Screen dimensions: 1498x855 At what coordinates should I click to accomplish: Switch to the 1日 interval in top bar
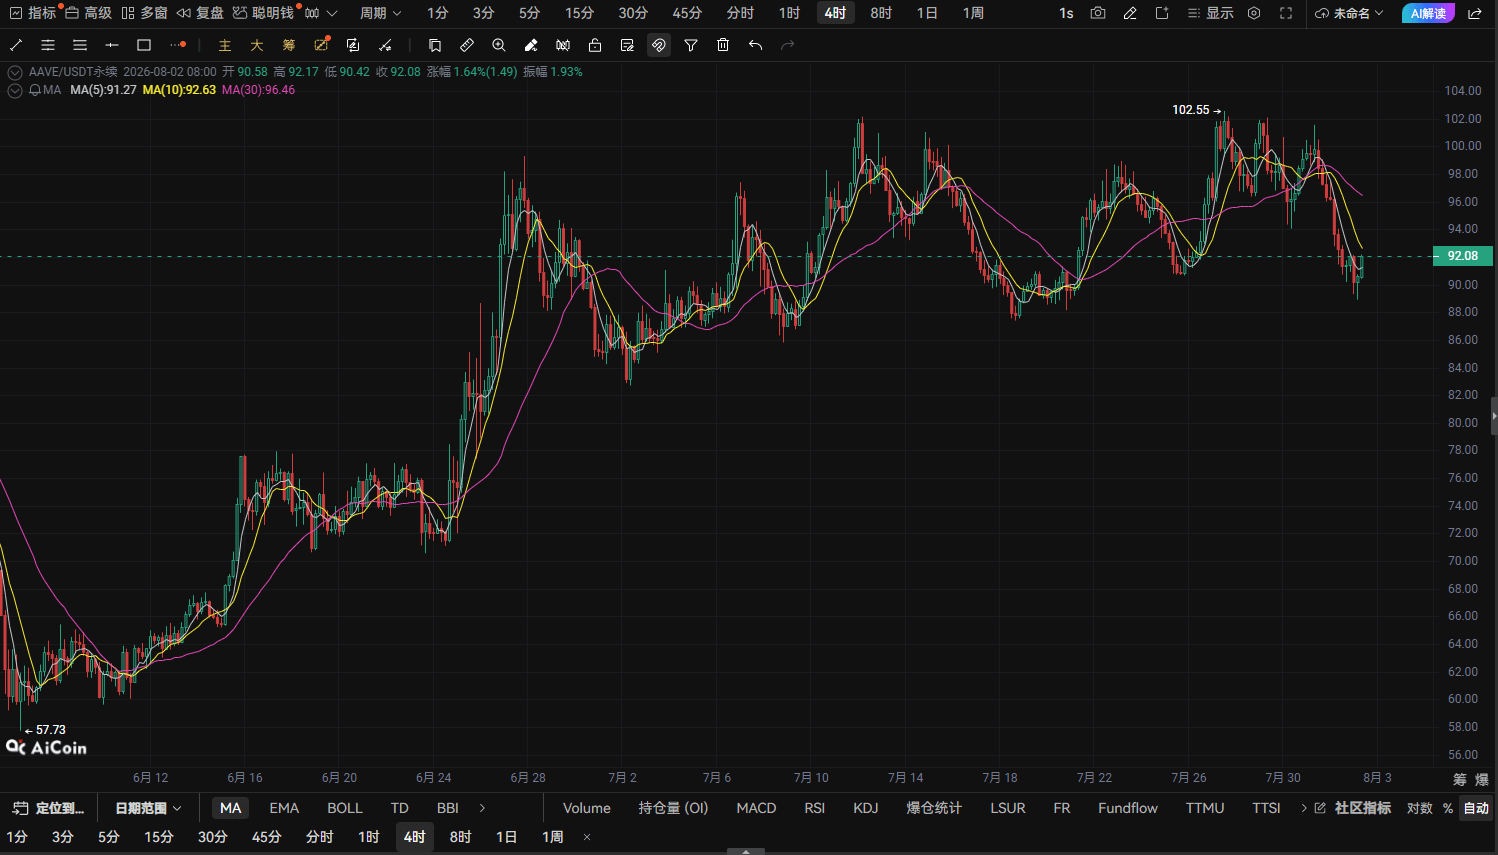[x=927, y=13]
